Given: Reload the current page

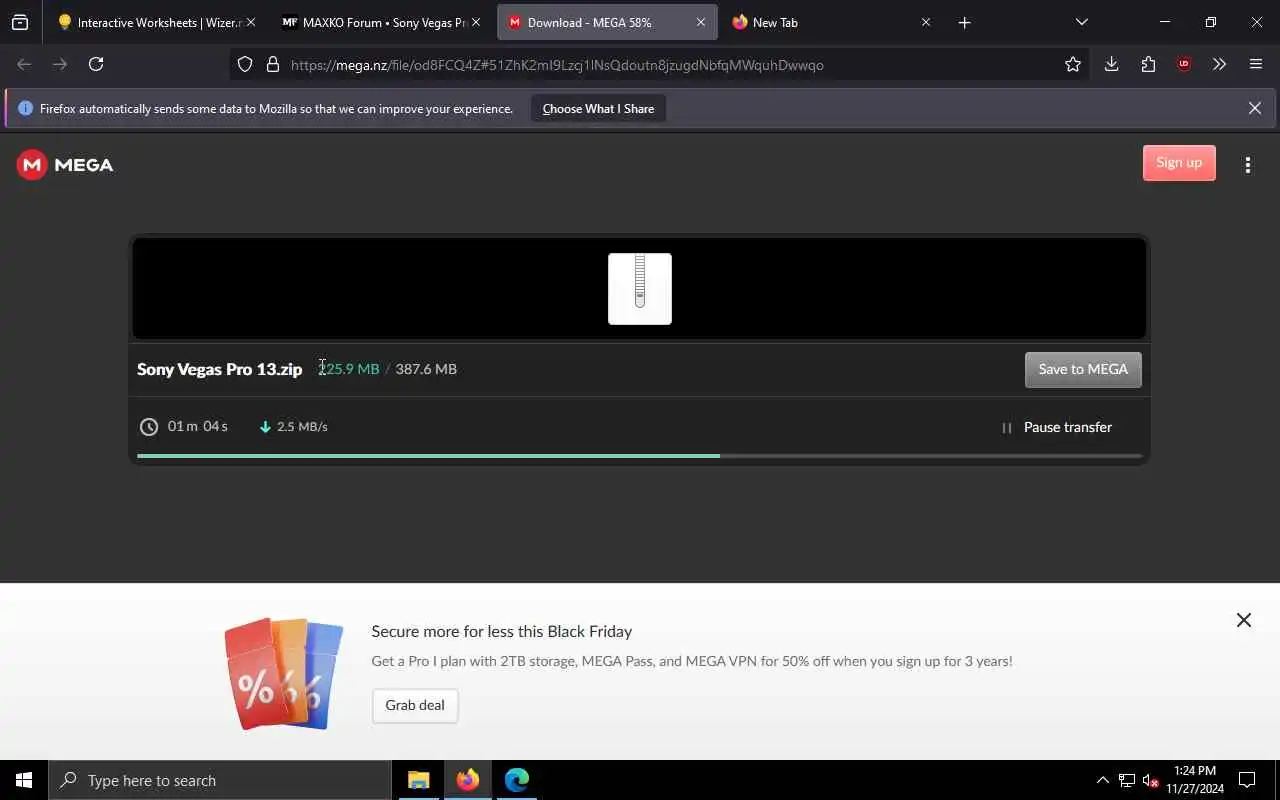Looking at the screenshot, I should [96, 64].
